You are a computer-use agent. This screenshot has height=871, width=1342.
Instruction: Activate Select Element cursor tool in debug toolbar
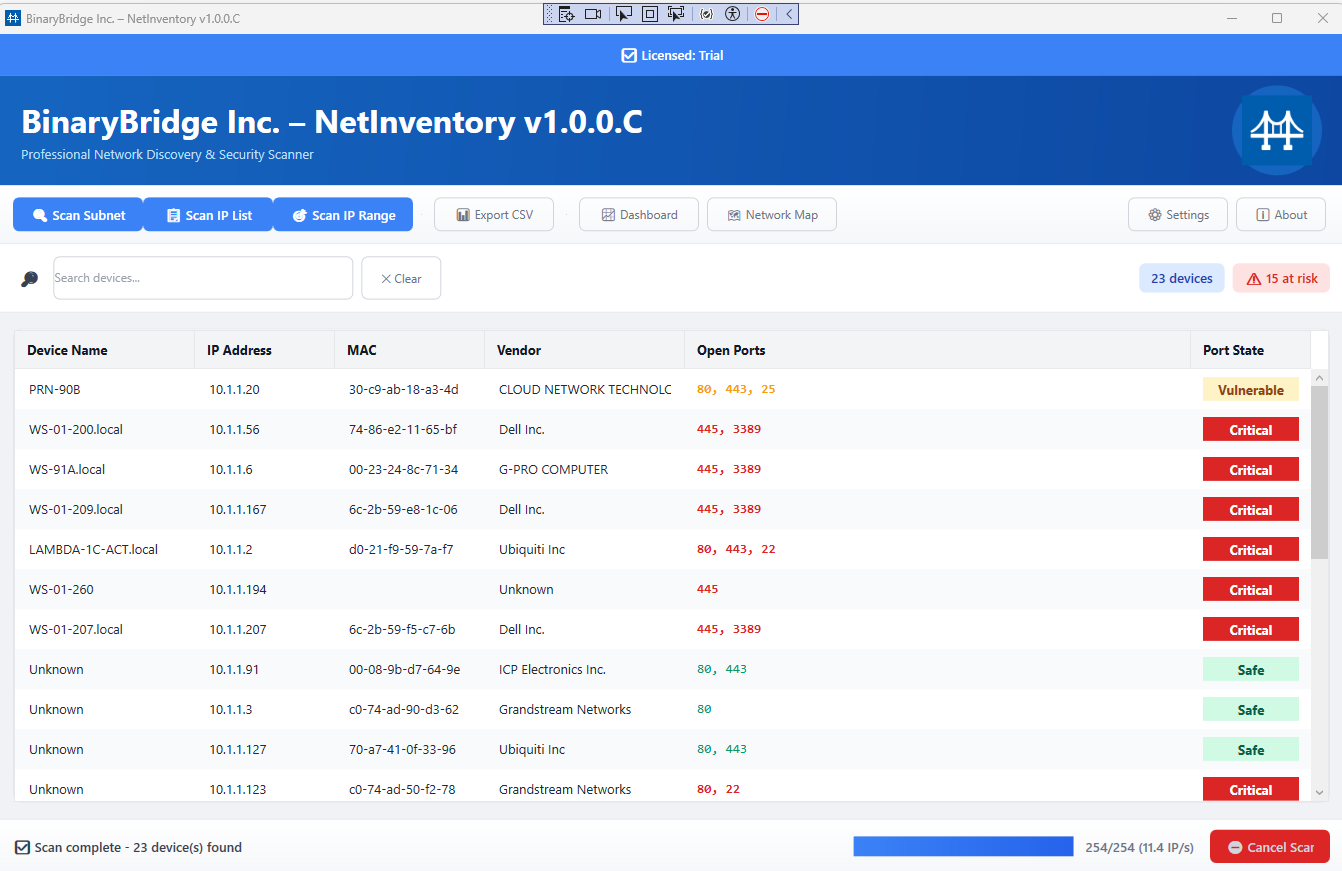coord(623,14)
